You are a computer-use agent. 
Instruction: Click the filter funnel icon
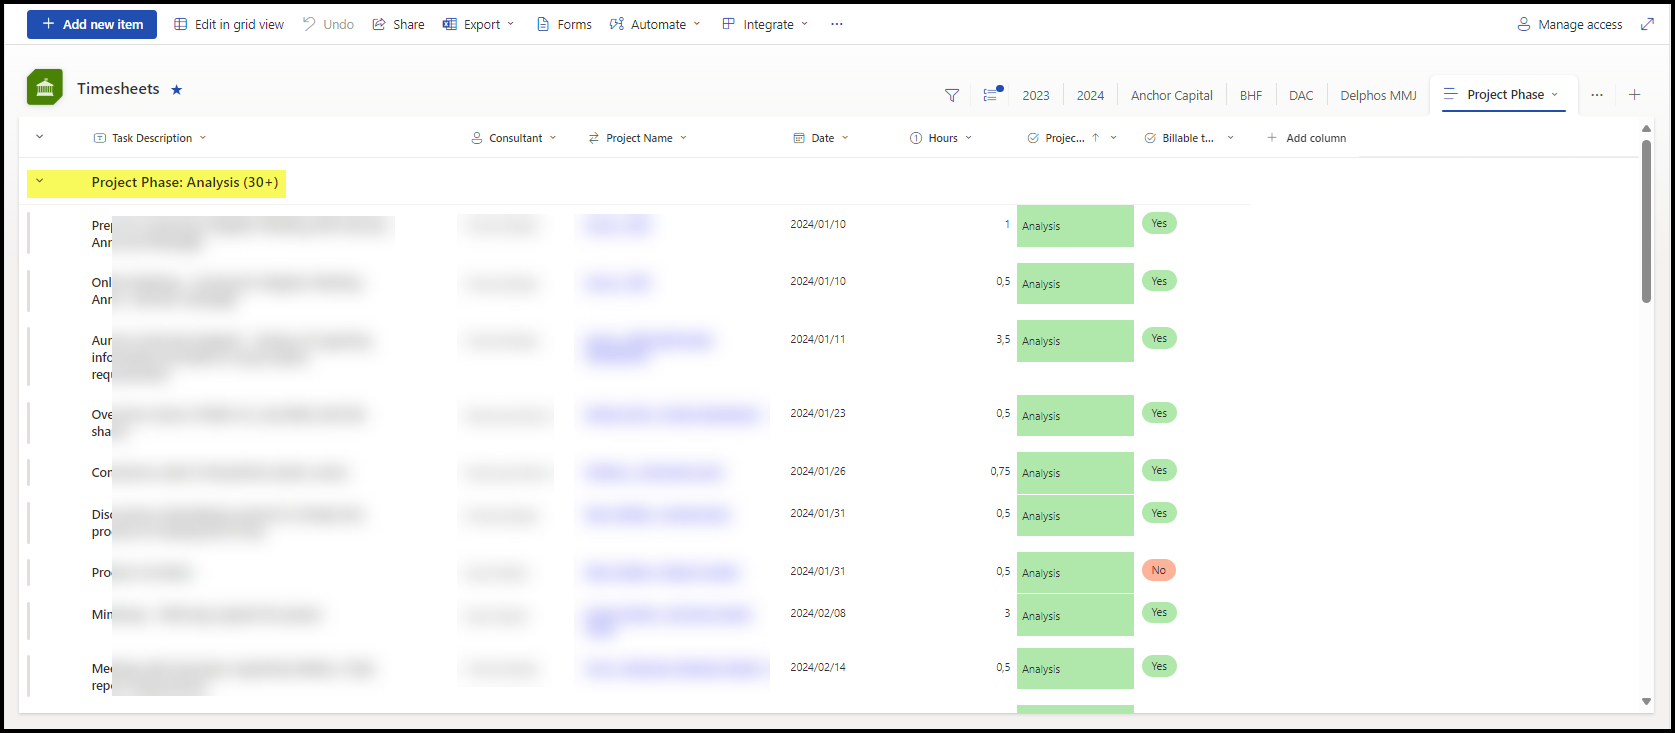point(951,96)
